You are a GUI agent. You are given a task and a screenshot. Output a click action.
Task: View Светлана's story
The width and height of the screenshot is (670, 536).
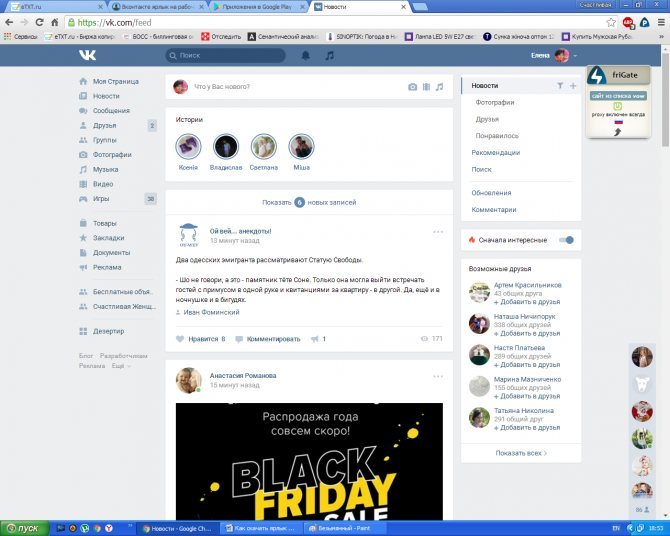(264, 147)
